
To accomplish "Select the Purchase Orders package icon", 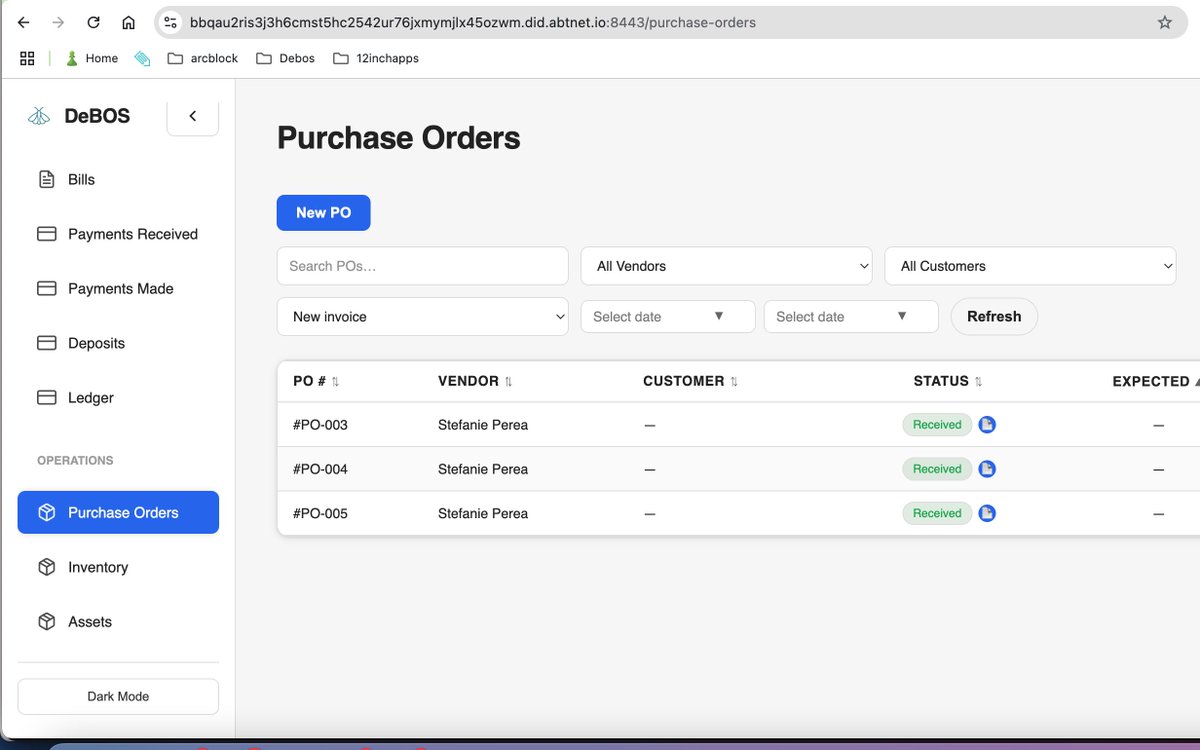I will 46,512.
